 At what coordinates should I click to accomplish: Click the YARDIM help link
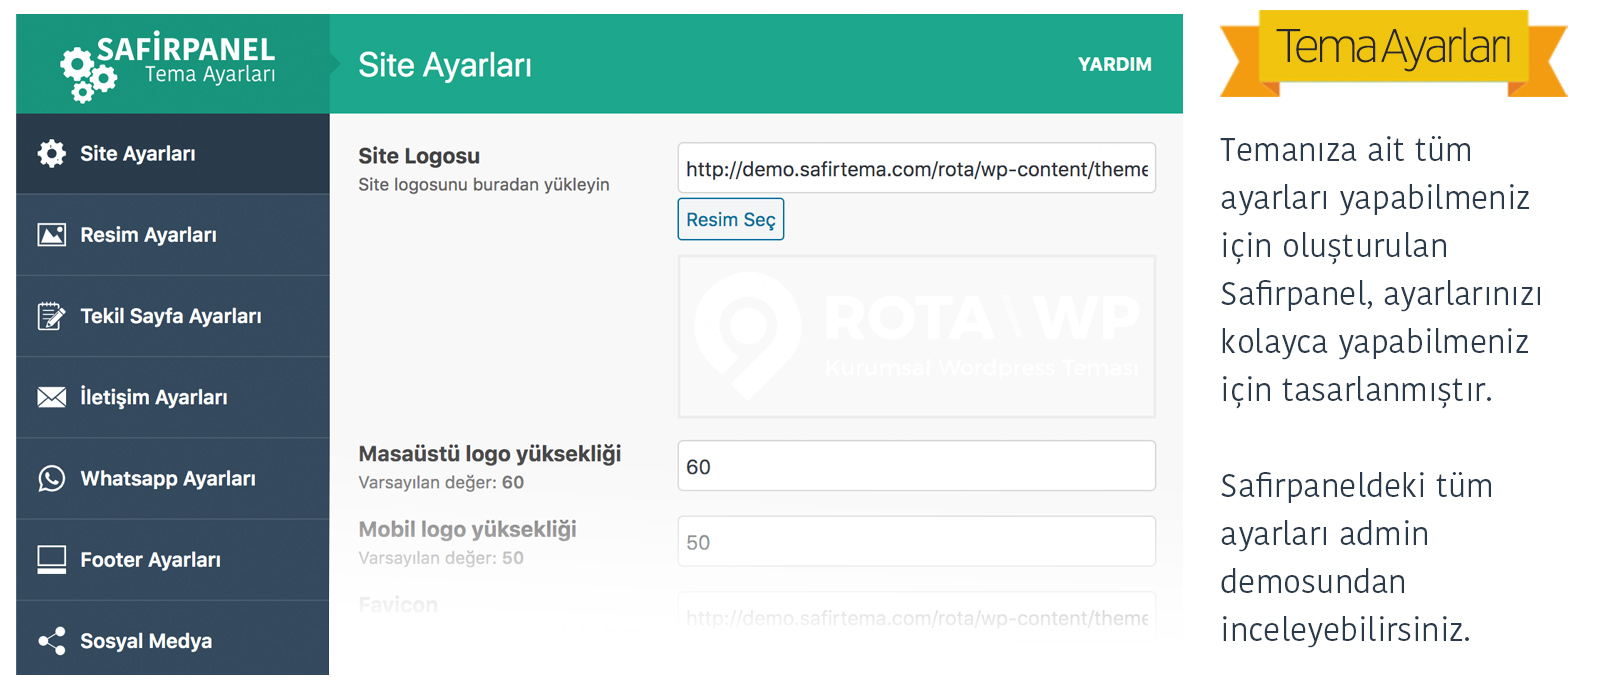pyautogui.click(x=1114, y=64)
